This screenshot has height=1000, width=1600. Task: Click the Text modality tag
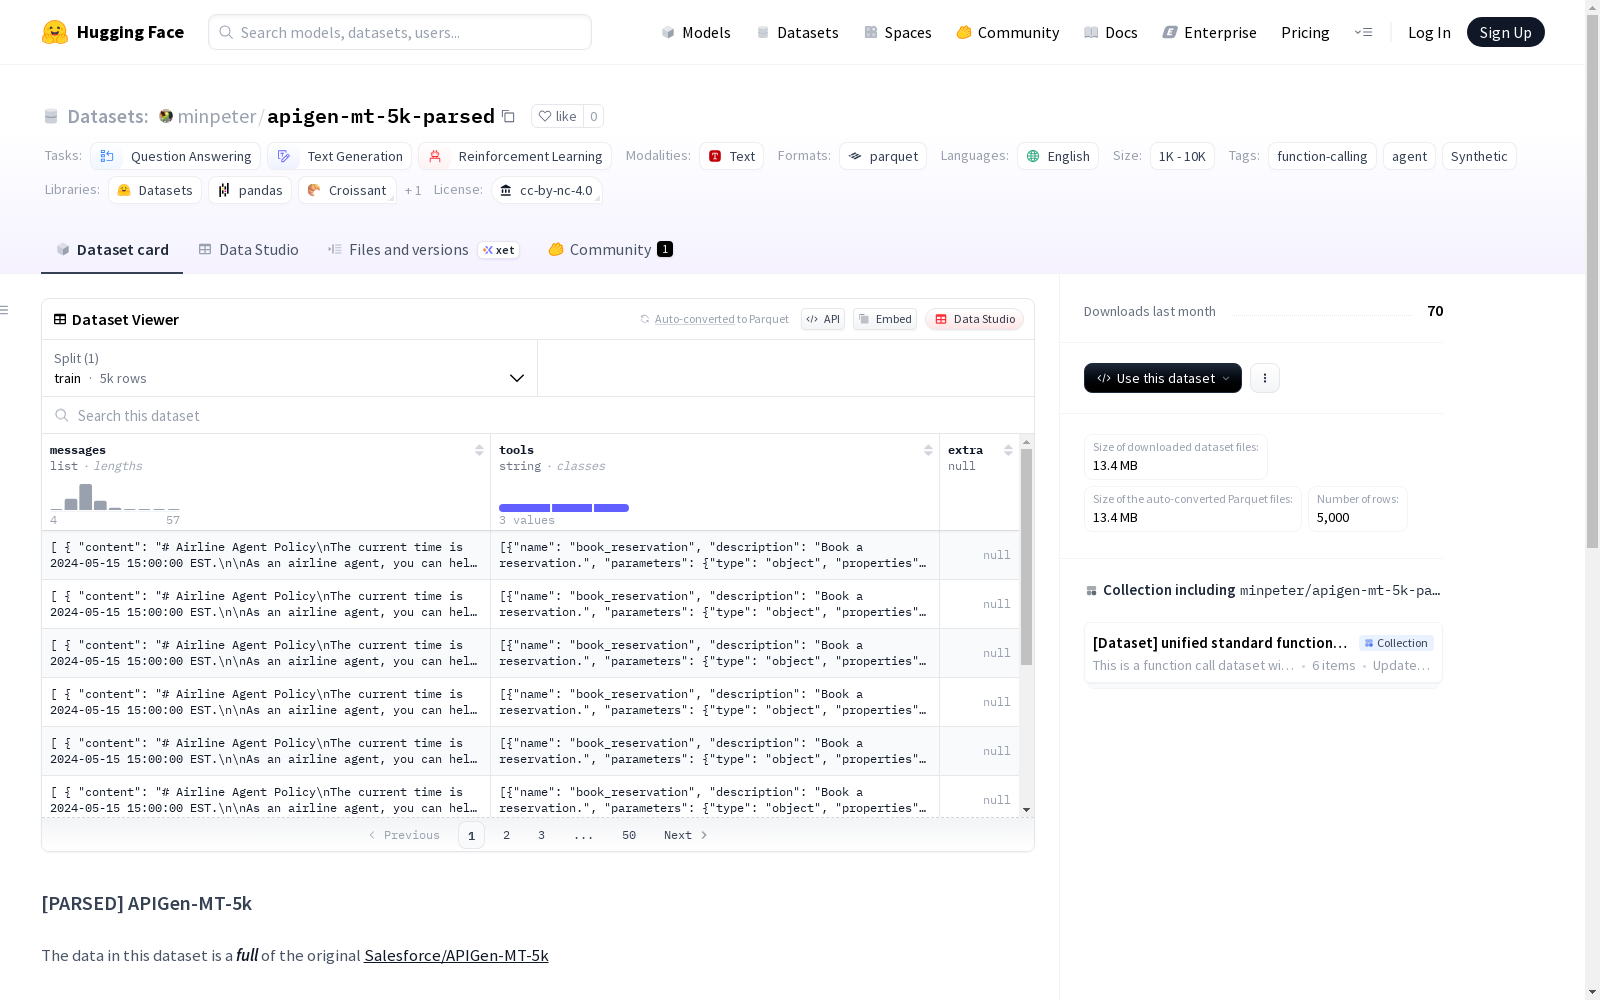(x=732, y=156)
